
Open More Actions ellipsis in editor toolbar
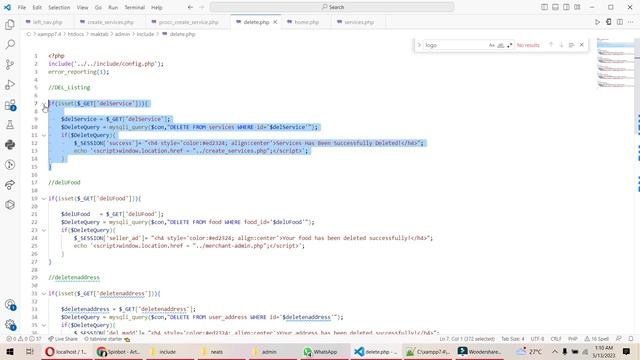pos(631,22)
